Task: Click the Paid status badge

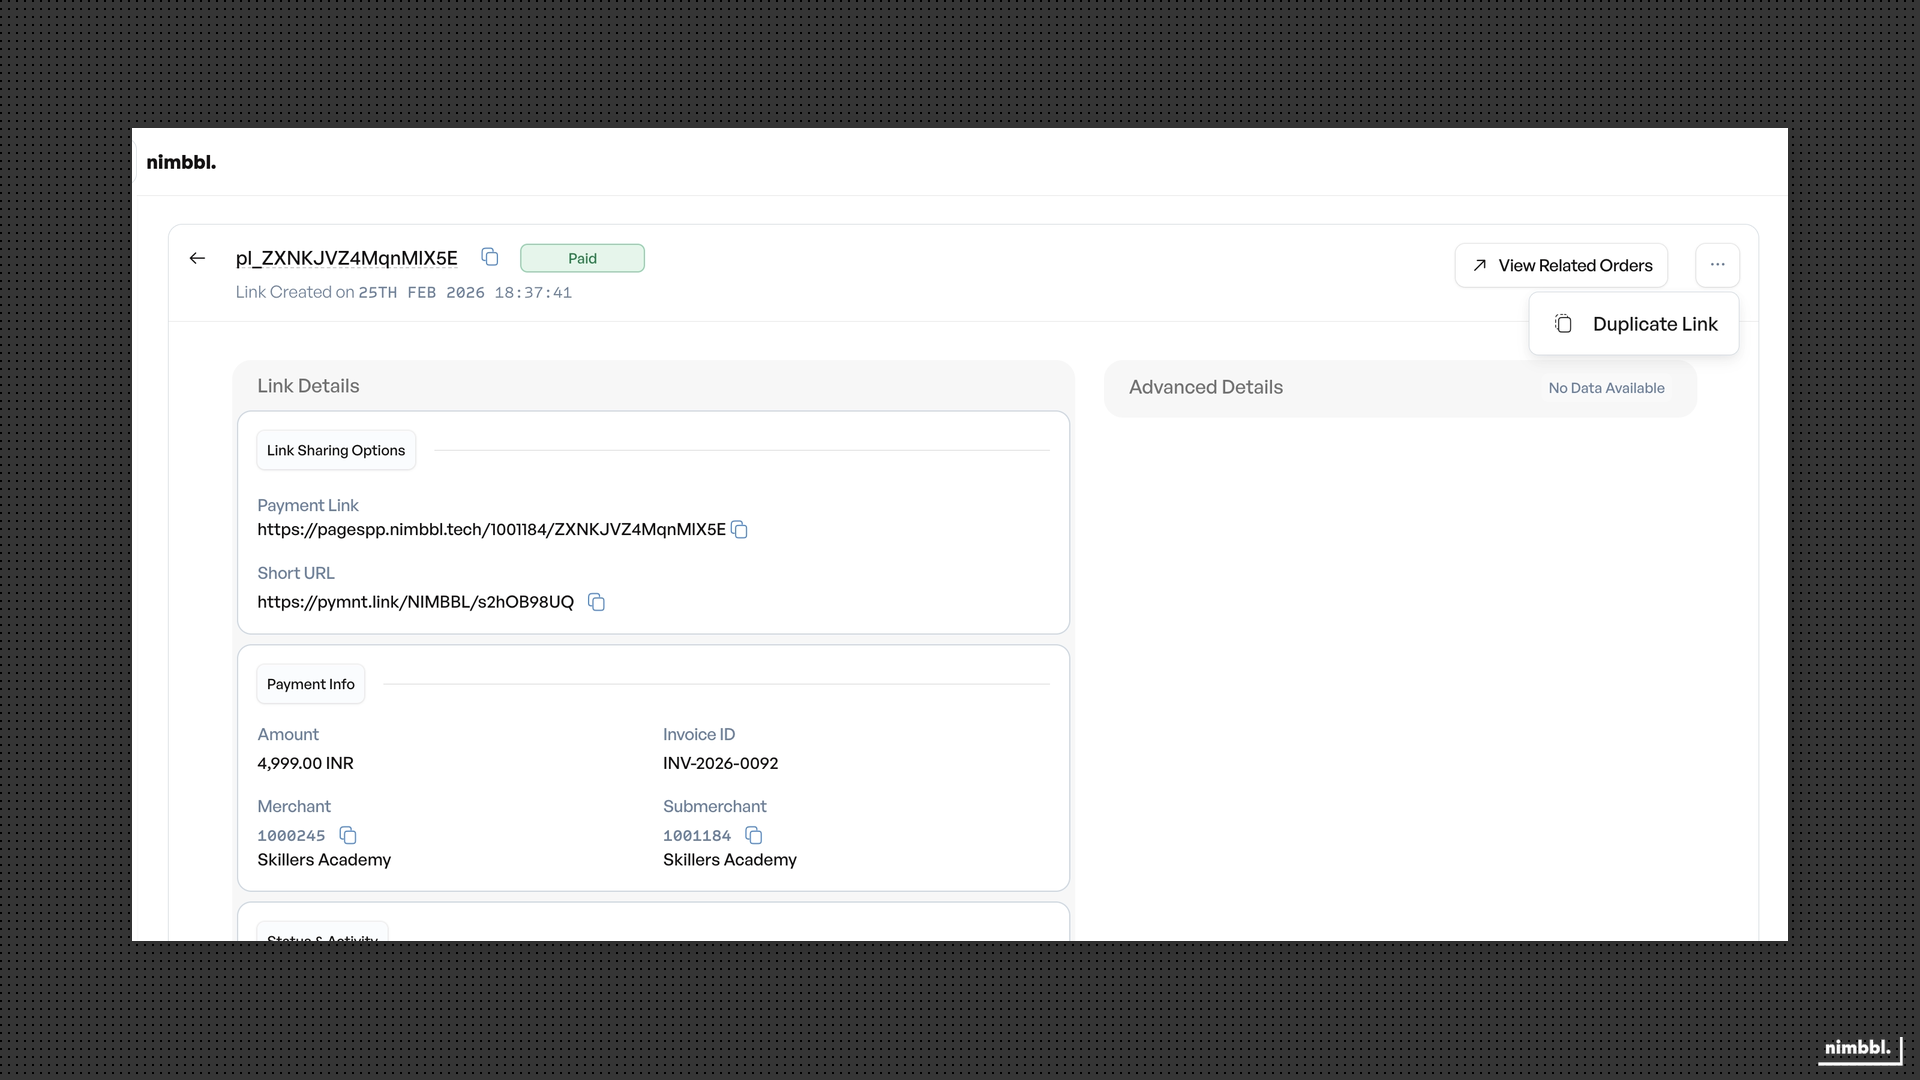Action: 582,257
